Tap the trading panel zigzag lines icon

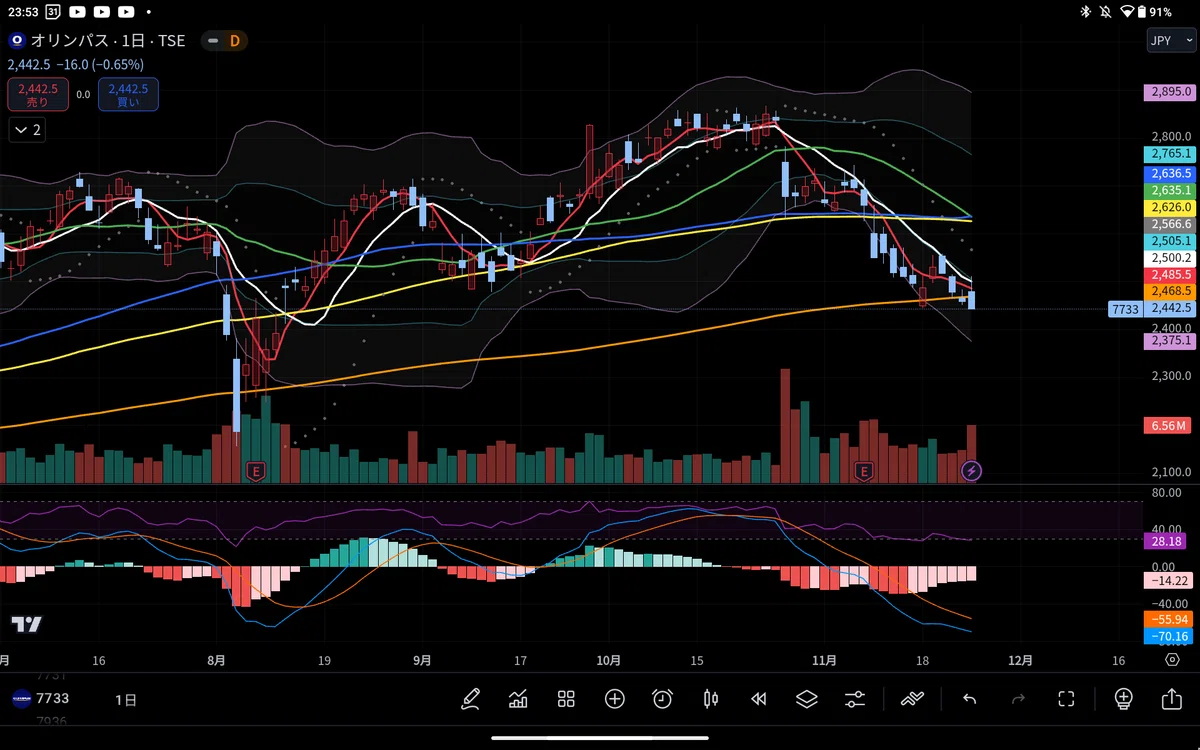[x=912, y=699]
